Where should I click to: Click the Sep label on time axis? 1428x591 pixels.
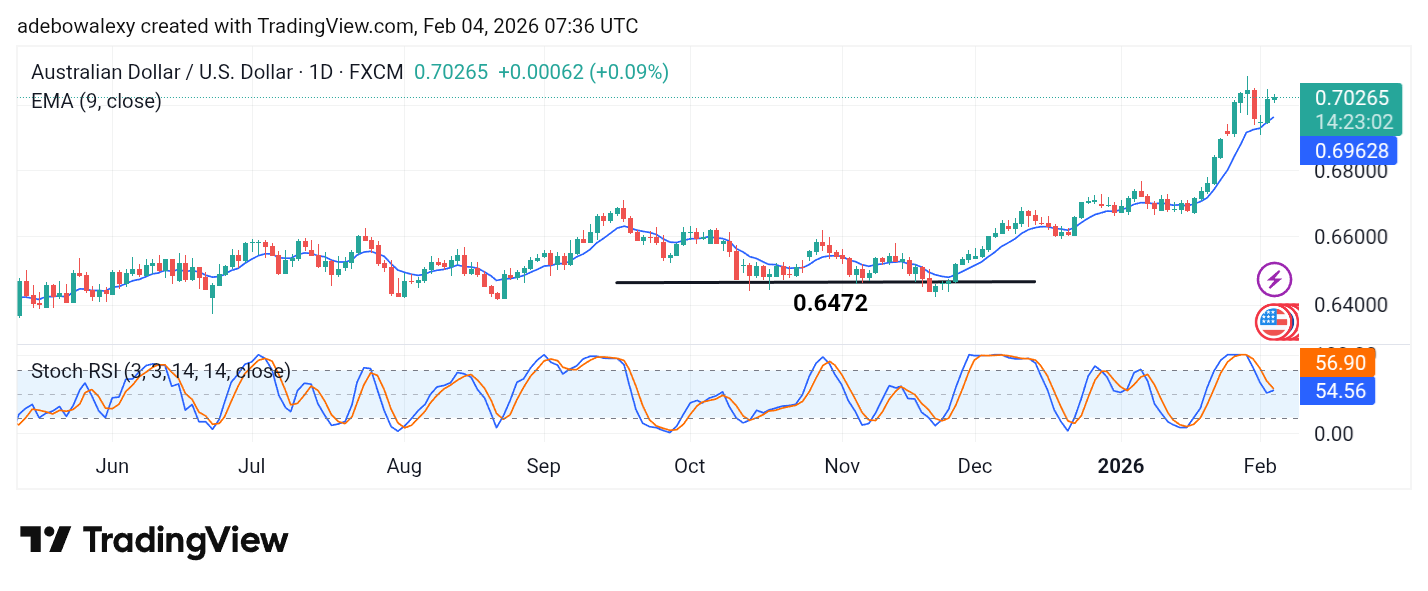tap(544, 466)
